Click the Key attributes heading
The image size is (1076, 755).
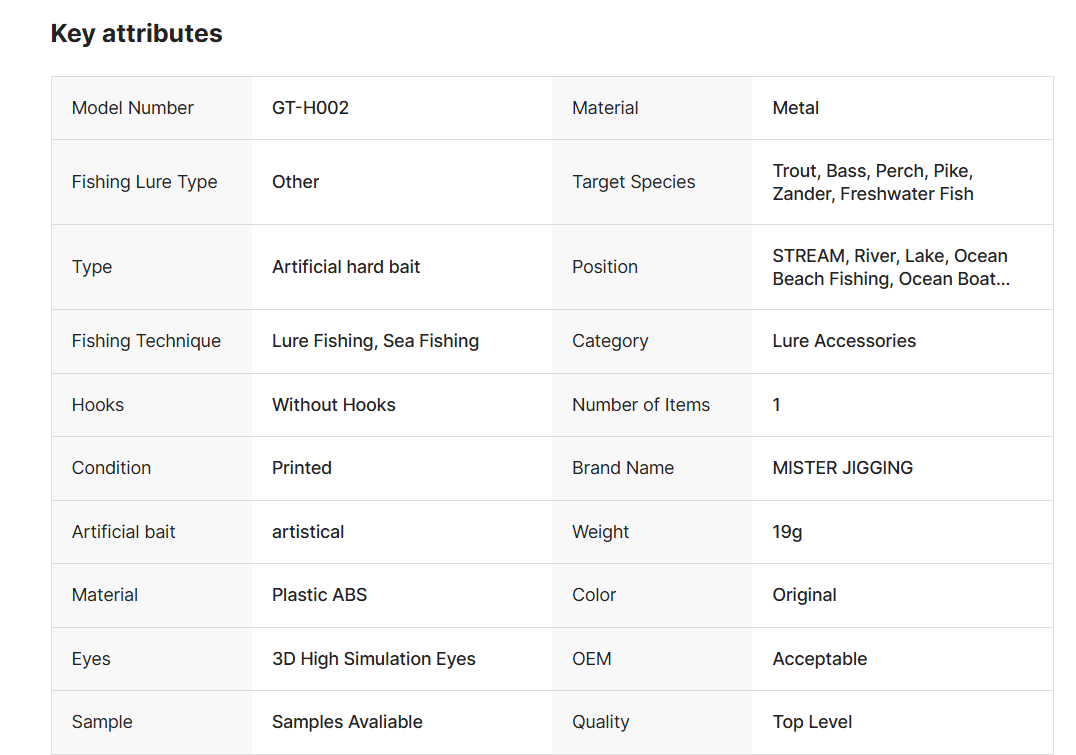coord(136,34)
